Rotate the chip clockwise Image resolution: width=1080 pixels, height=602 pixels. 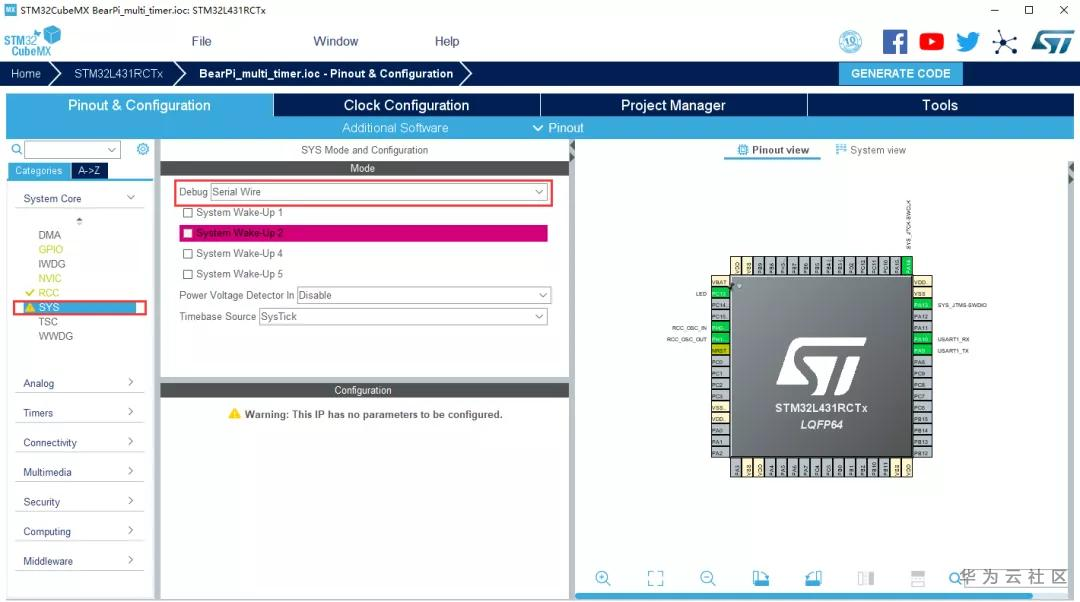coord(760,578)
